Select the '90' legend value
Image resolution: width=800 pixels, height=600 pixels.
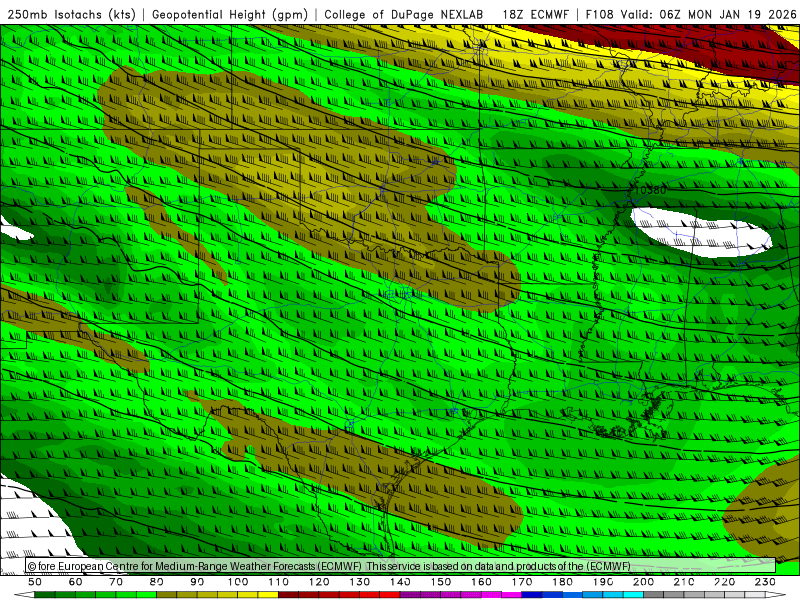coord(197,582)
